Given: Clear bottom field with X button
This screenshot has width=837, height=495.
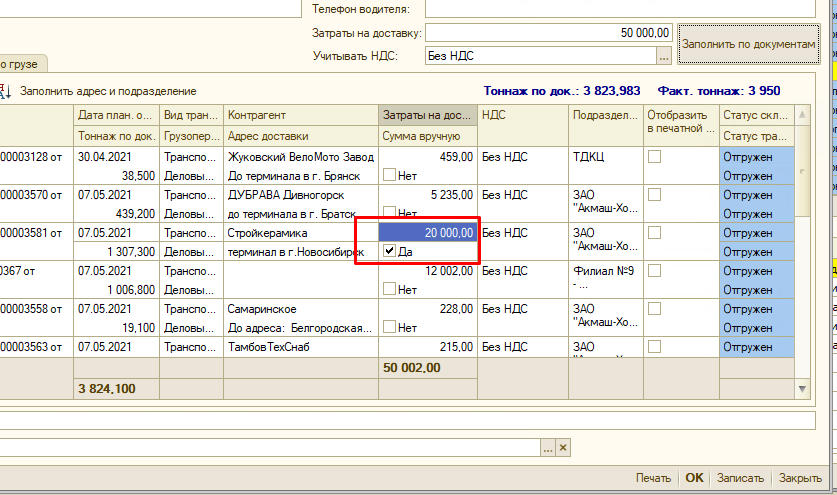Looking at the screenshot, I should 563,448.
